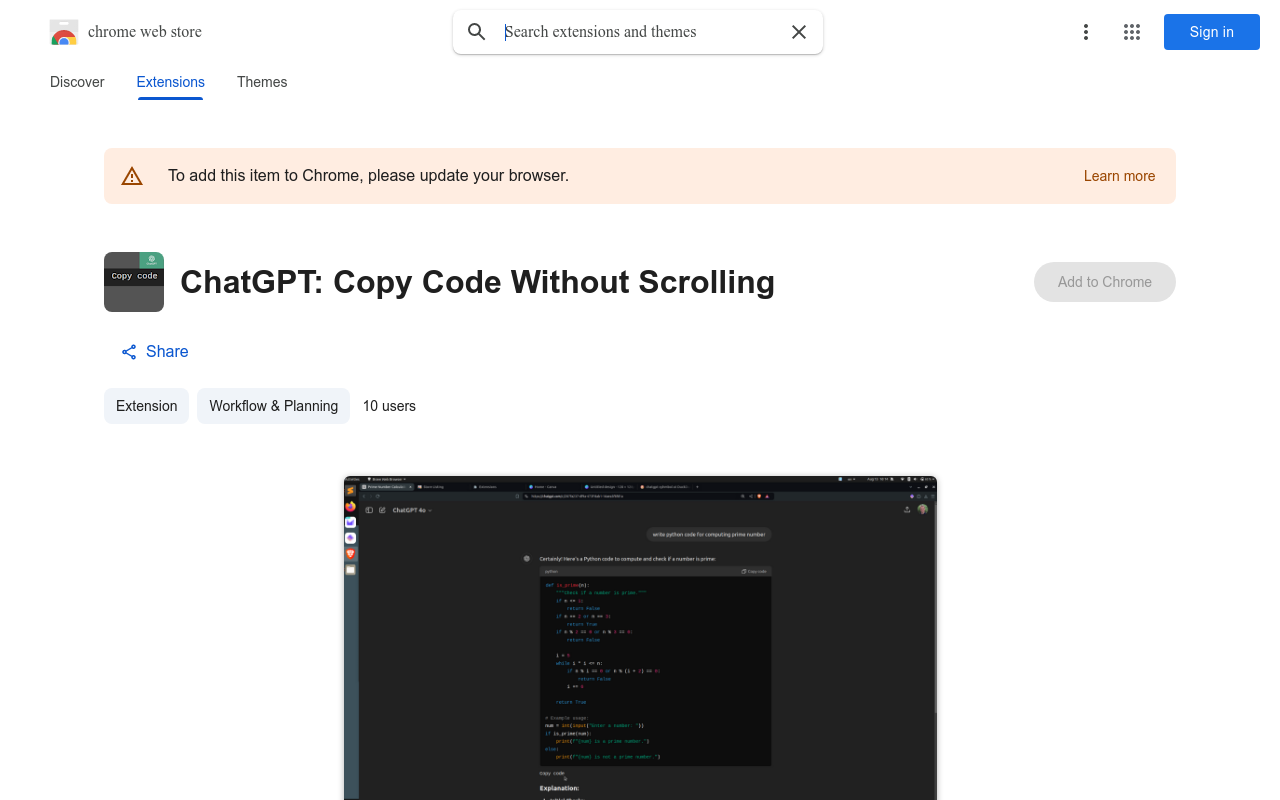Focus the Search extensions and themes field
The width and height of the screenshot is (1280, 800).
(x=640, y=32)
